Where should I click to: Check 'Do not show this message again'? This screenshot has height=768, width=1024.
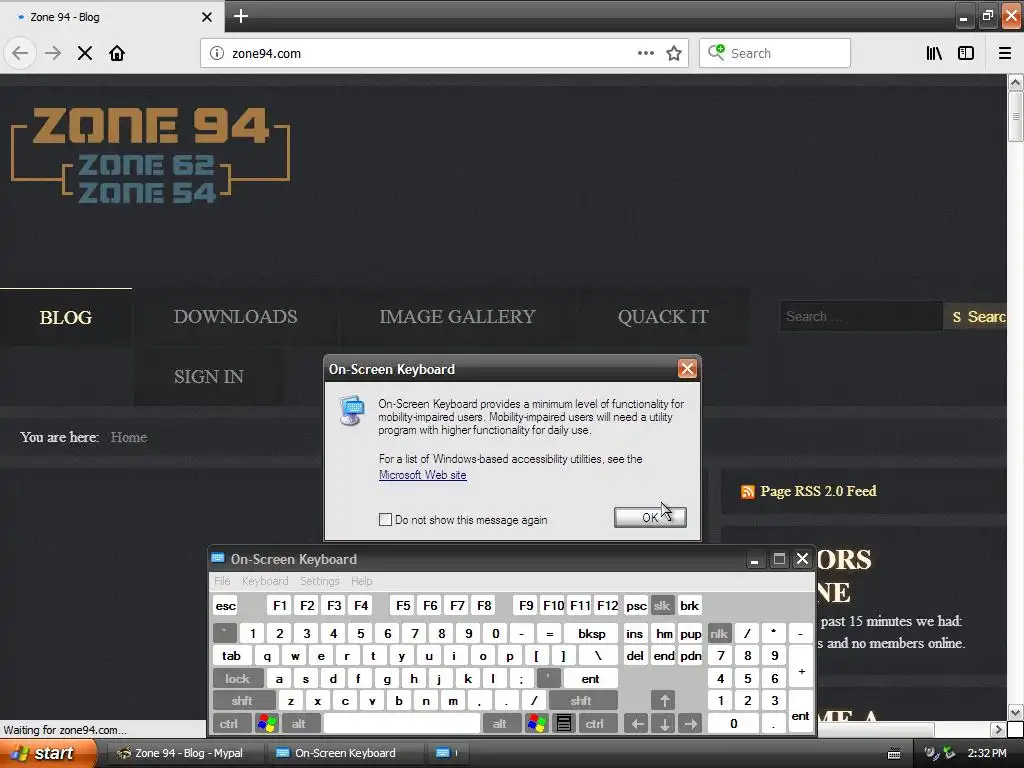click(385, 520)
